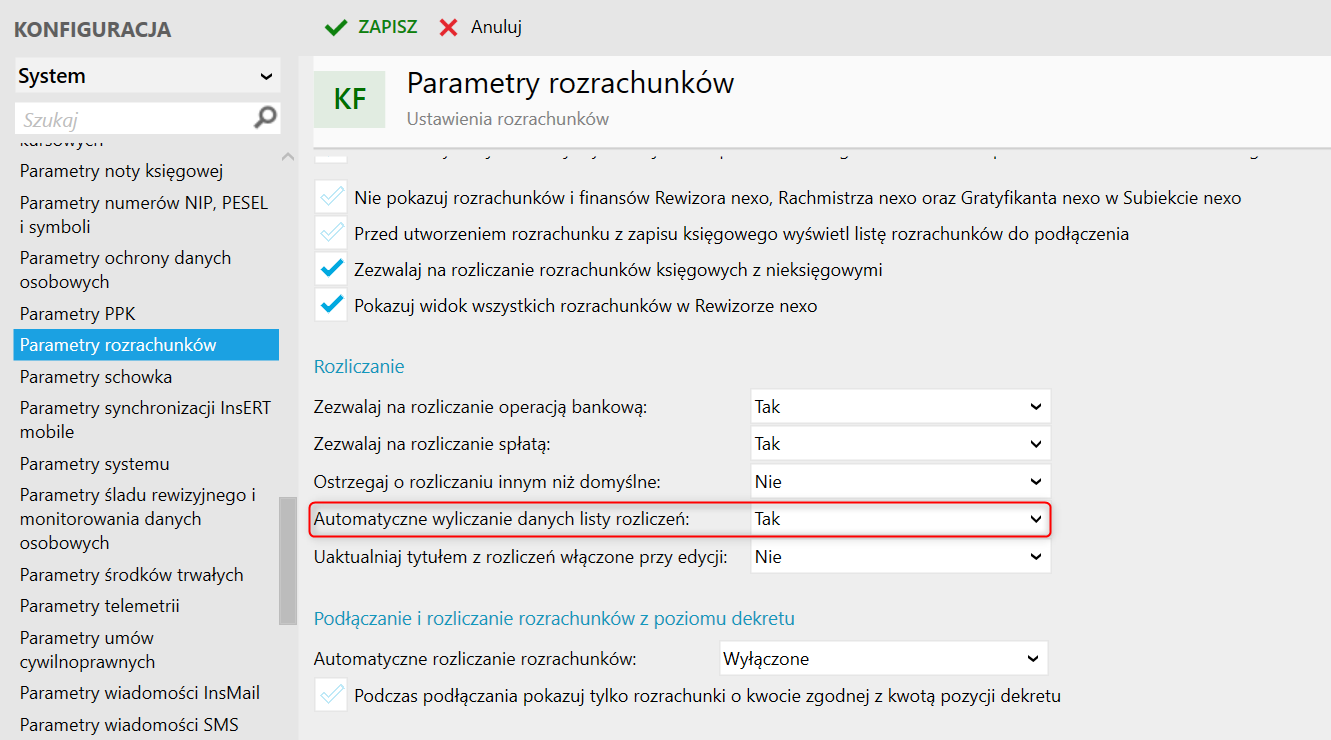Open 'Automatyczne rozliczanie rozrachunków' dropdown
Screen dimensions: 1331x740
[883, 659]
